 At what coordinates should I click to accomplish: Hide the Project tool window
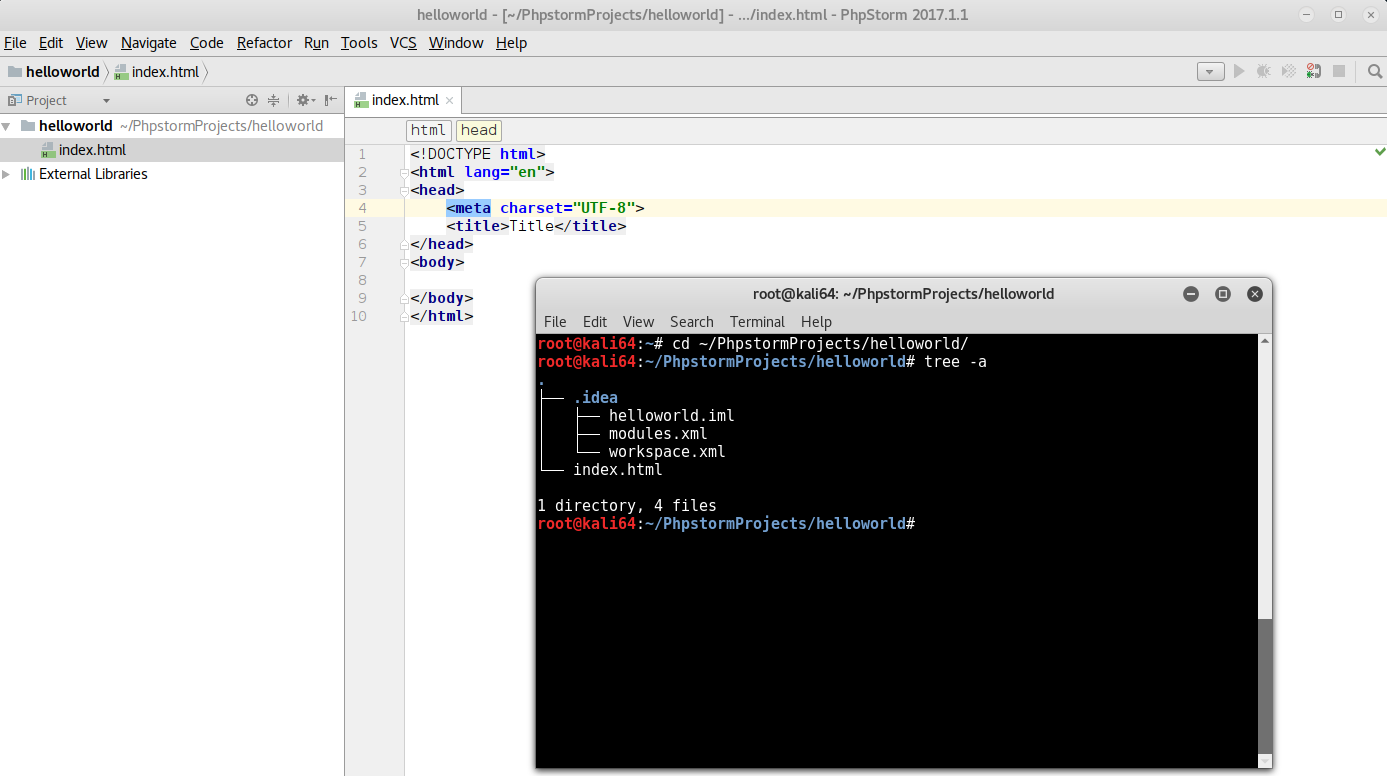click(330, 100)
